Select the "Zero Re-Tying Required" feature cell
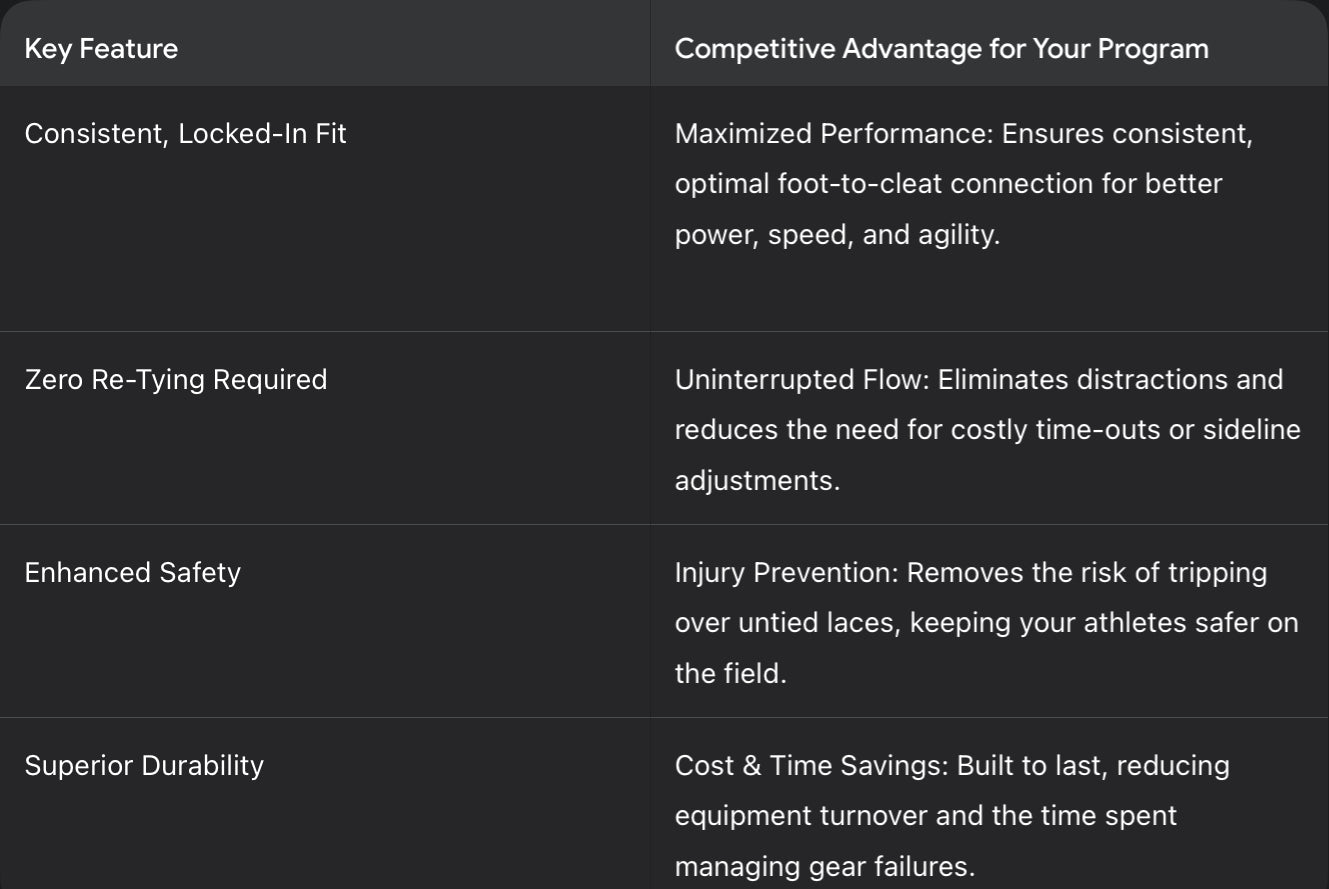1329x889 pixels. click(x=176, y=380)
